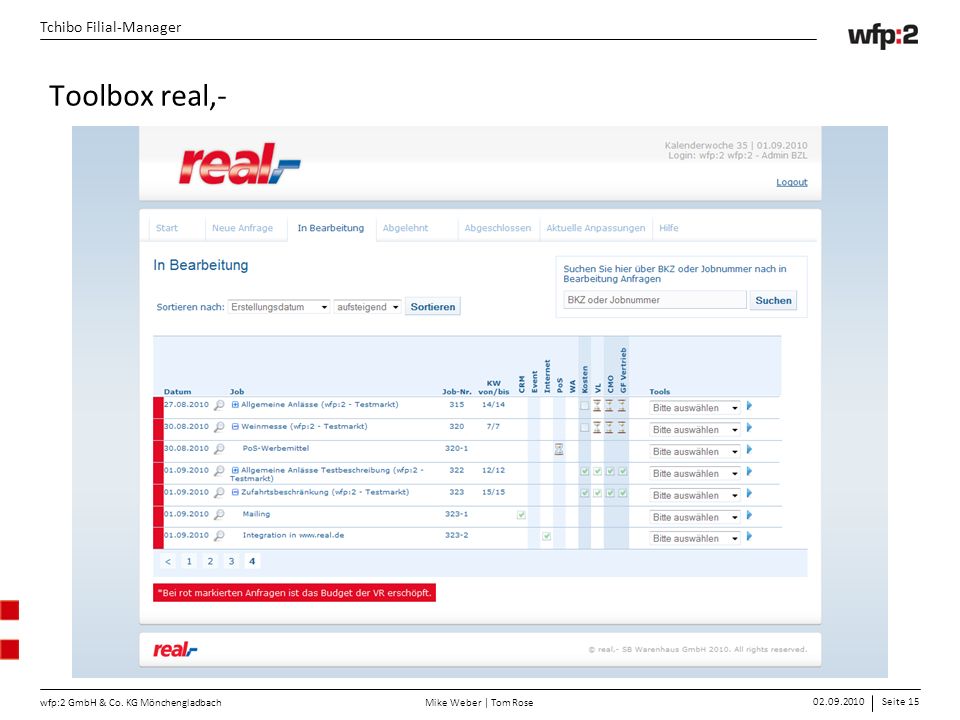960x720 pixels.
Task: Open the magnifier icon for job 322
Action: point(219,471)
